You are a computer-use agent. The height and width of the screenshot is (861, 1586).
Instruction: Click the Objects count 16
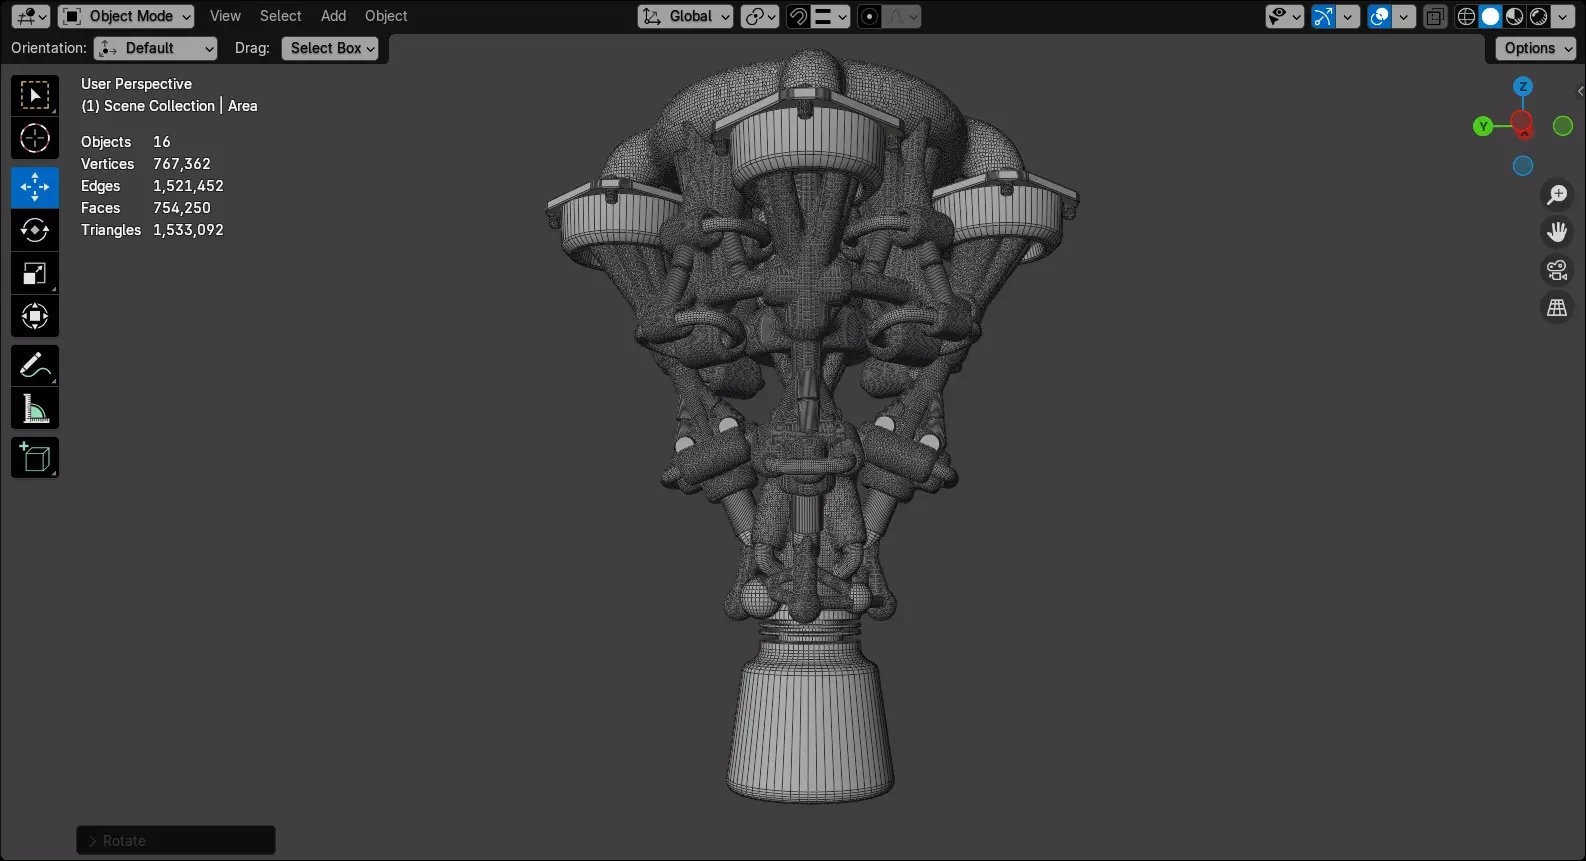[162, 142]
